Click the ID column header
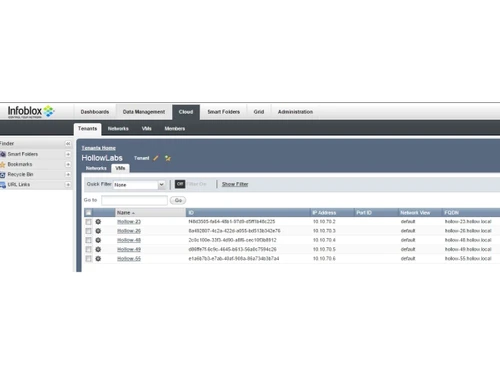Viewport: 500px width, 375px height. pyautogui.click(x=248, y=213)
